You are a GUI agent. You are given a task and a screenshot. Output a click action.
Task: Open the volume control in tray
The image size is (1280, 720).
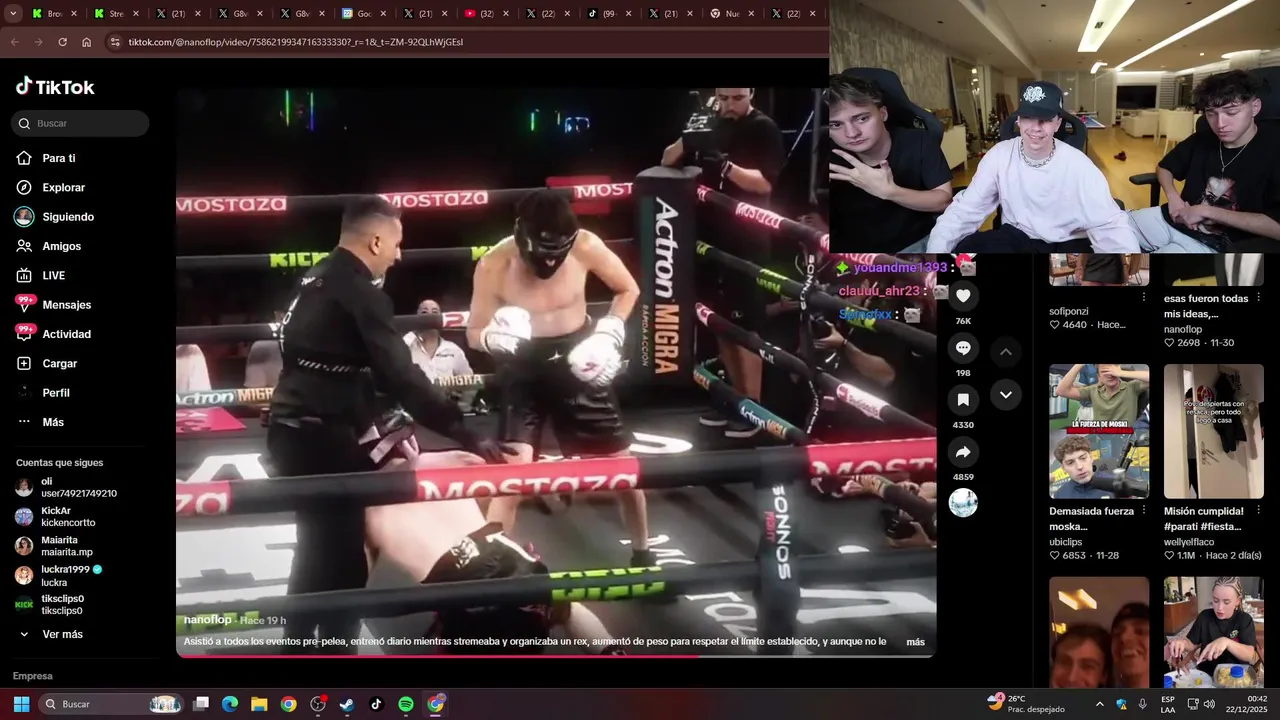click(1209, 704)
